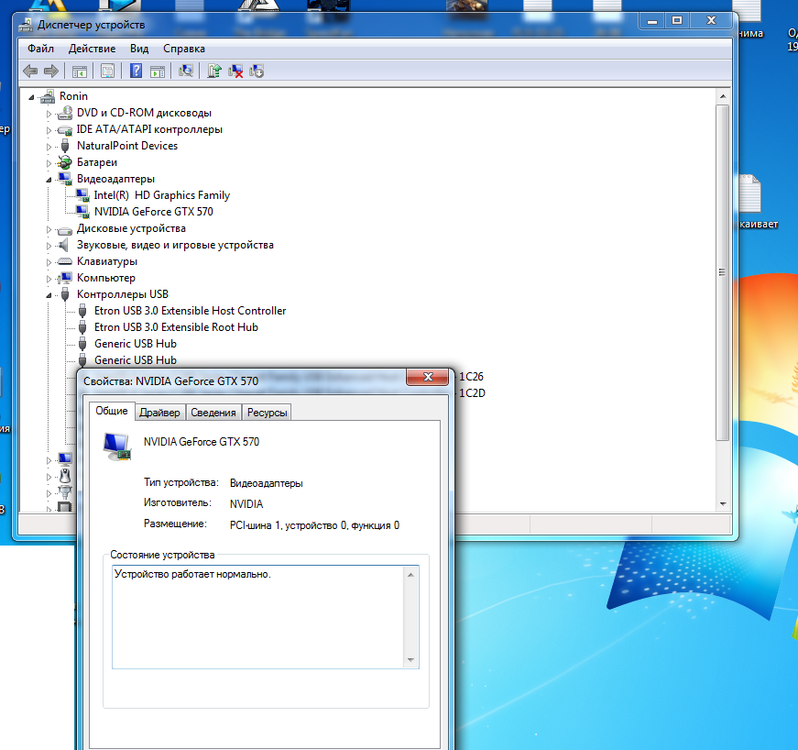Maximize the Device Manager window
The height and width of the screenshot is (750, 798).
click(677, 21)
